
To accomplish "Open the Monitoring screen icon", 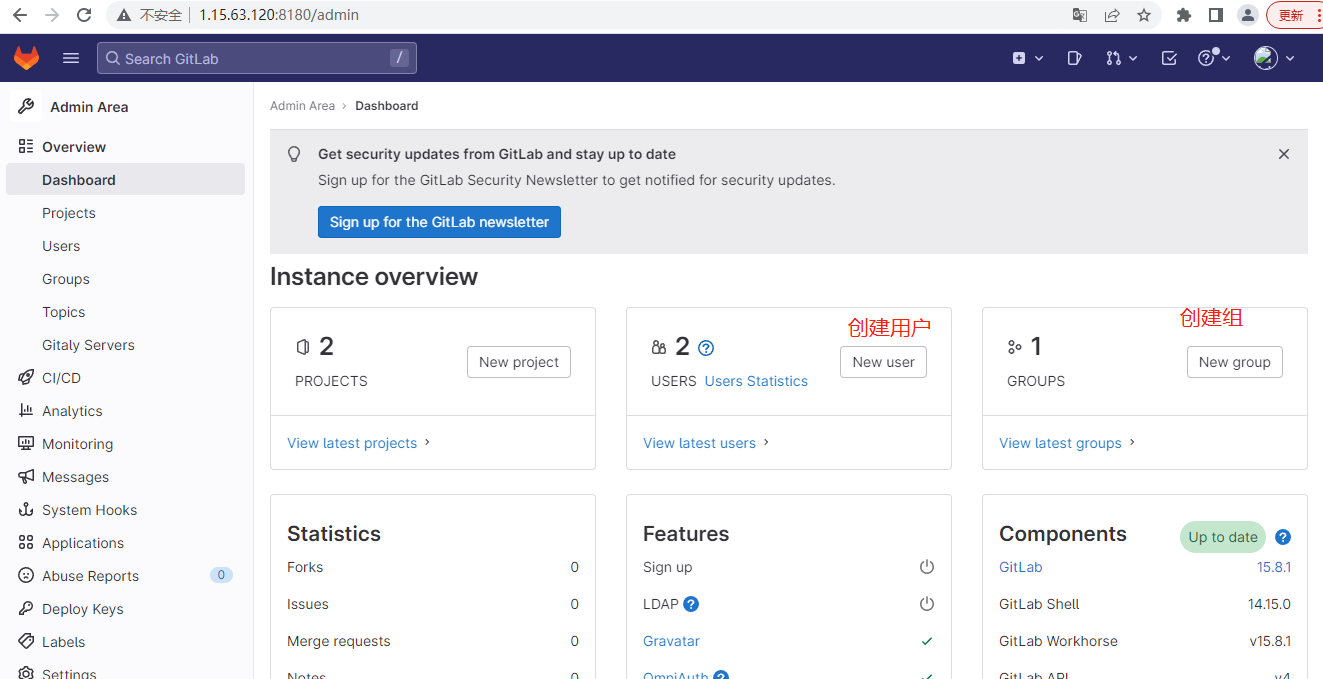I will tap(26, 443).
